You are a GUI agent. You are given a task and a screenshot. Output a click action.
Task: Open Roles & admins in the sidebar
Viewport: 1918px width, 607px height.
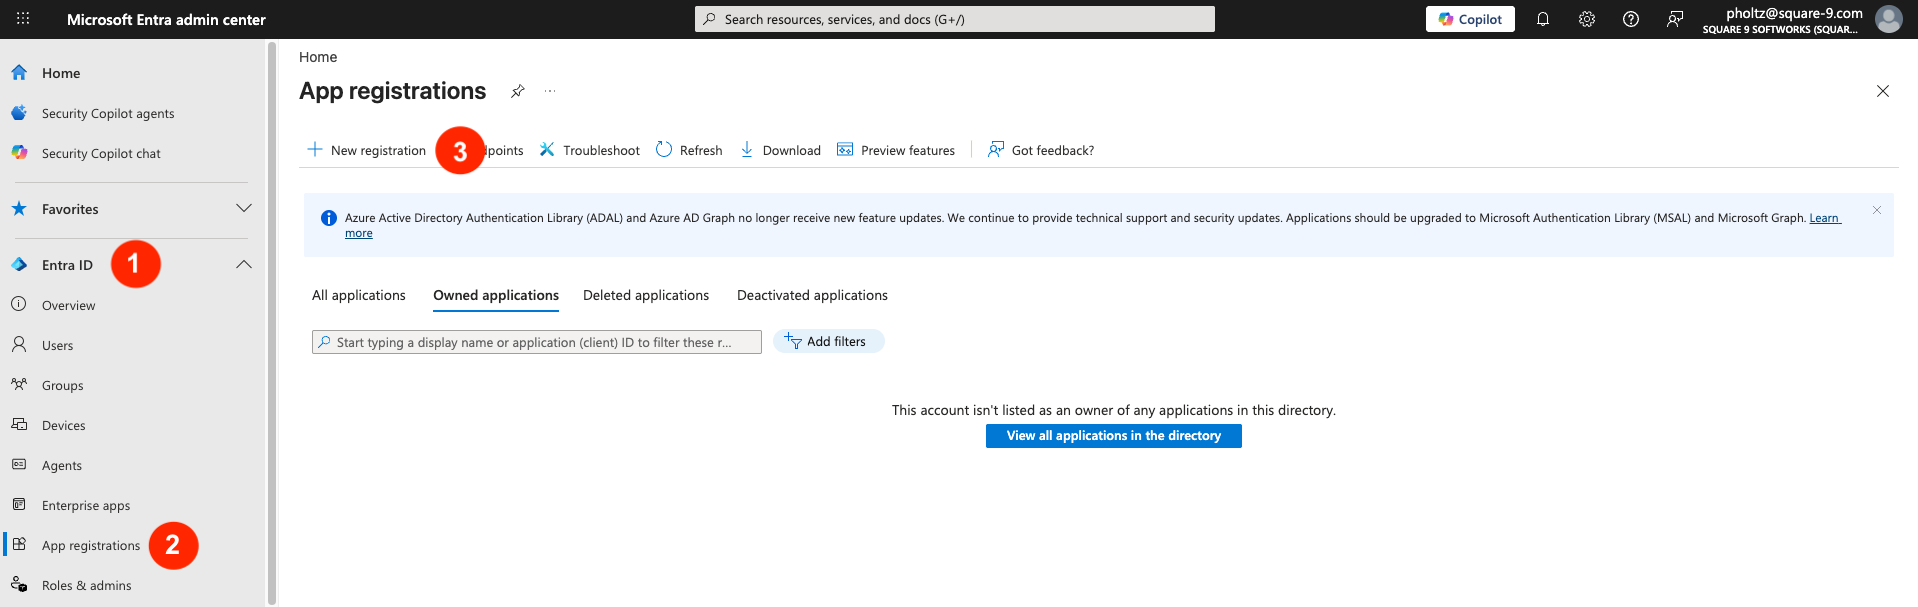pyautogui.click(x=86, y=586)
